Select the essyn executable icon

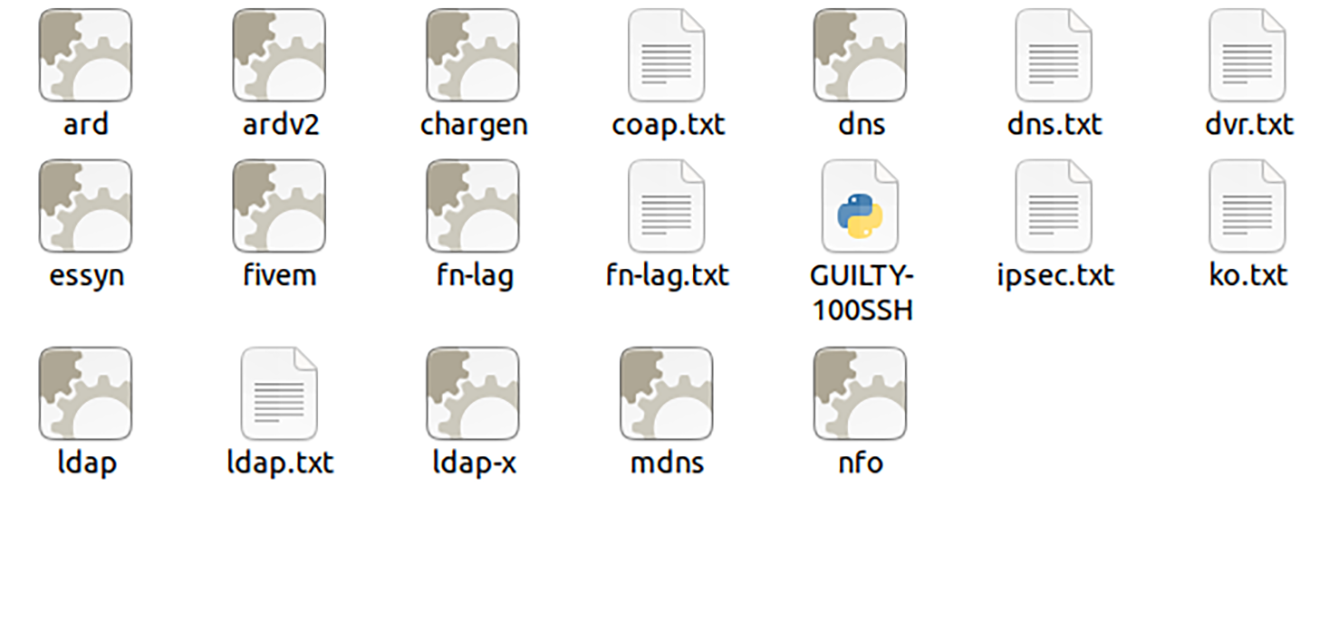[x=85, y=206]
